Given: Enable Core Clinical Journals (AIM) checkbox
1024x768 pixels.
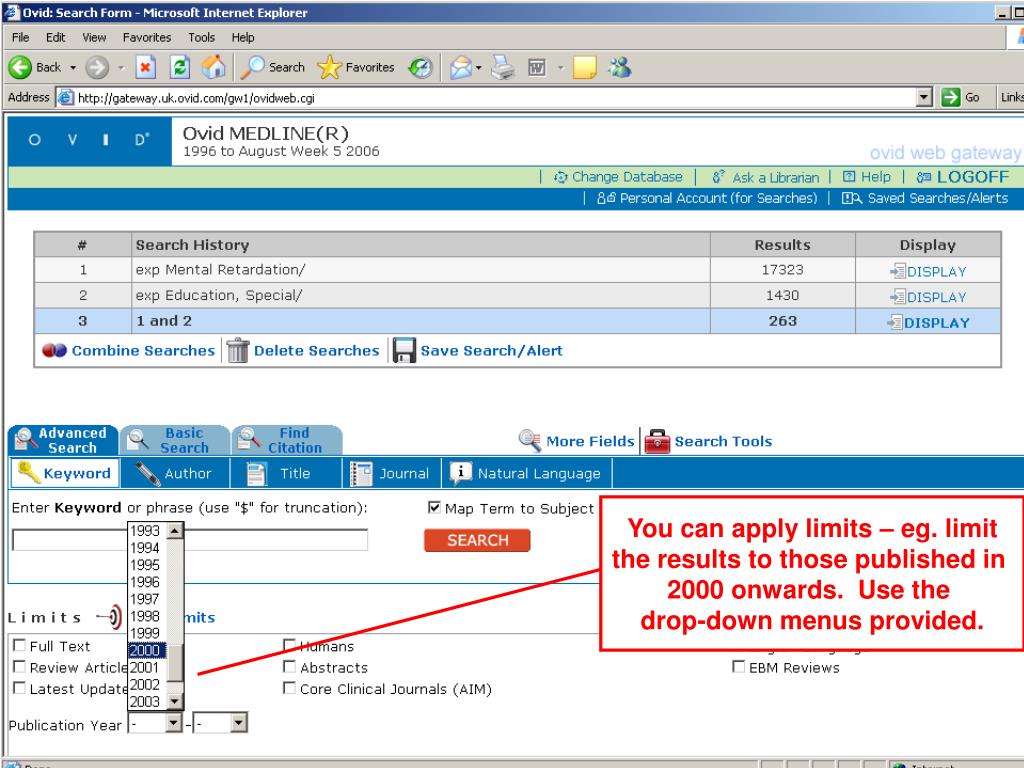Looking at the screenshot, I should click(x=289, y=688).
